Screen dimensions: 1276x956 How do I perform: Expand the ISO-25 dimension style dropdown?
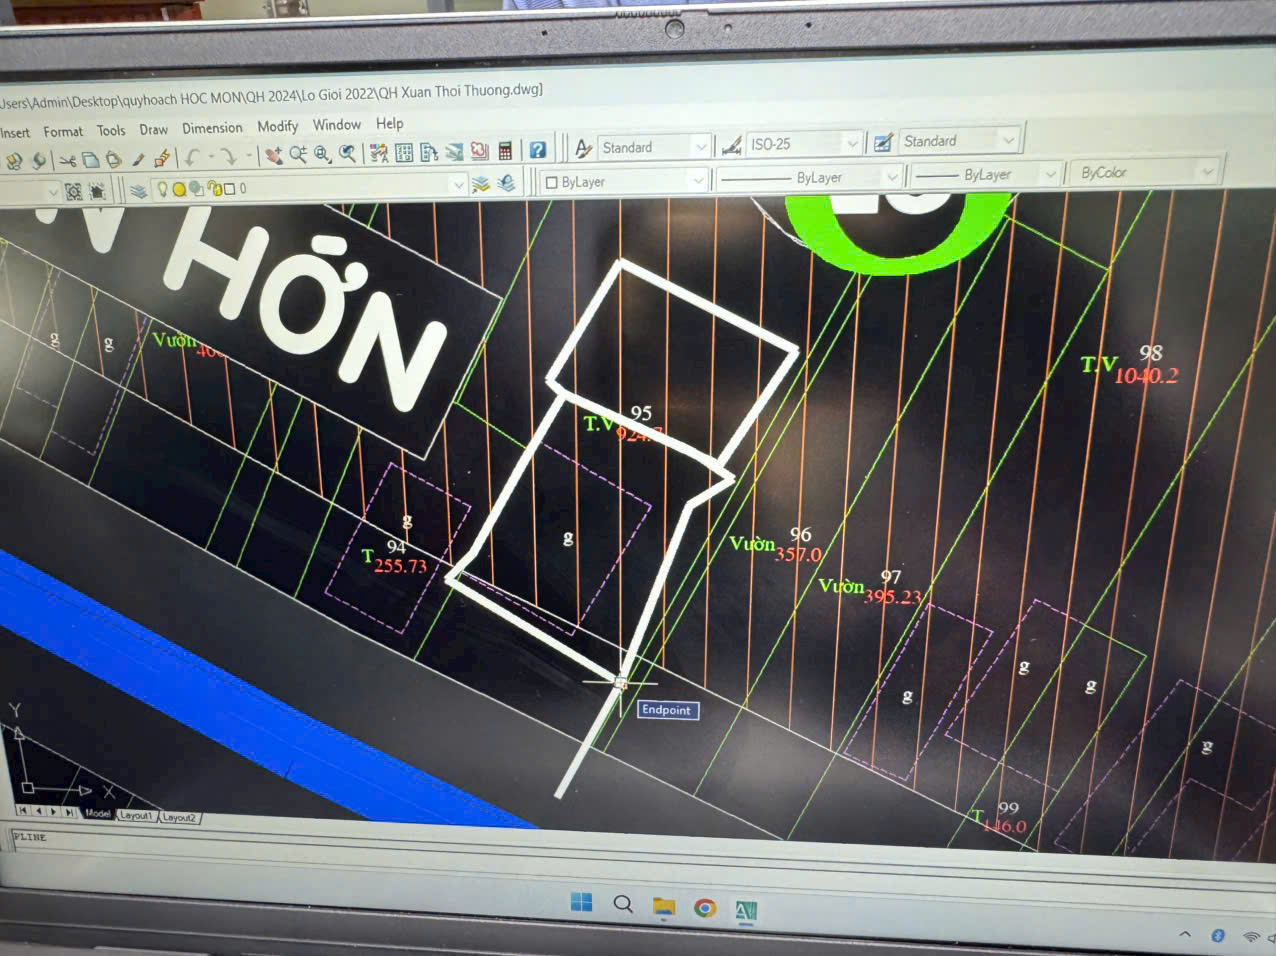pyautogui.click(x=852, y=143)
